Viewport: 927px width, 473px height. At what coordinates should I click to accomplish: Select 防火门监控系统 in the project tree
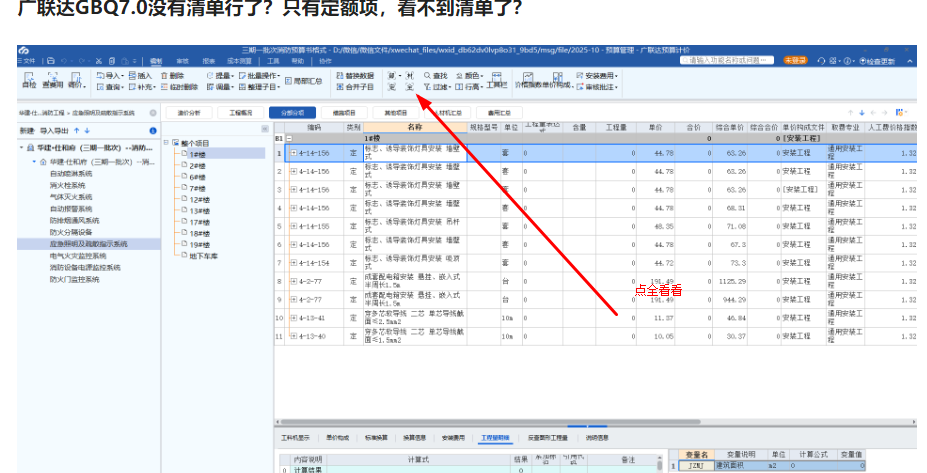click(74, 279)
